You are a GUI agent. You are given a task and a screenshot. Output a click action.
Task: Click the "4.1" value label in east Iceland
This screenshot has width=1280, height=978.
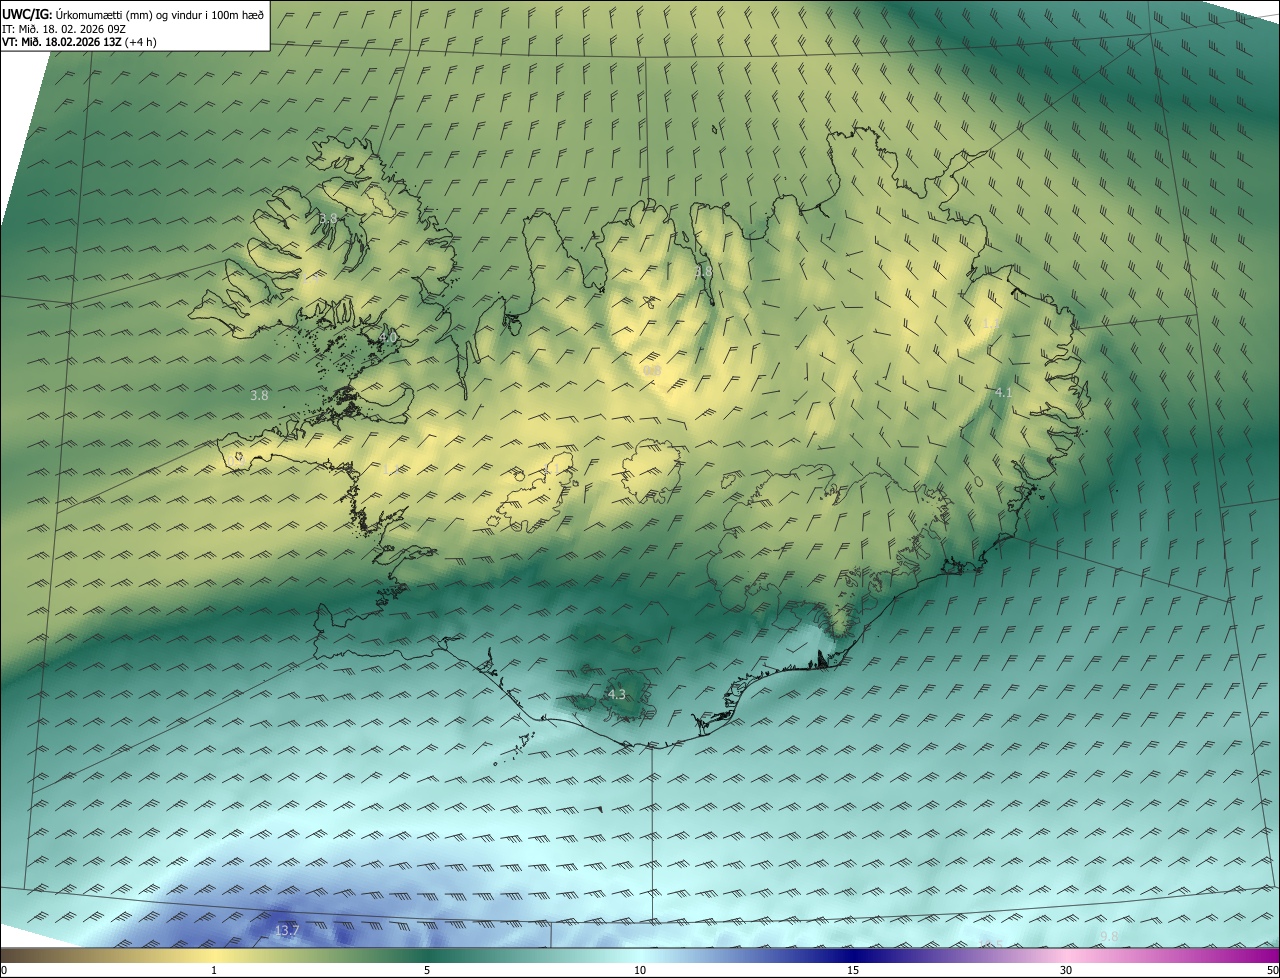tap(1004, 393)
